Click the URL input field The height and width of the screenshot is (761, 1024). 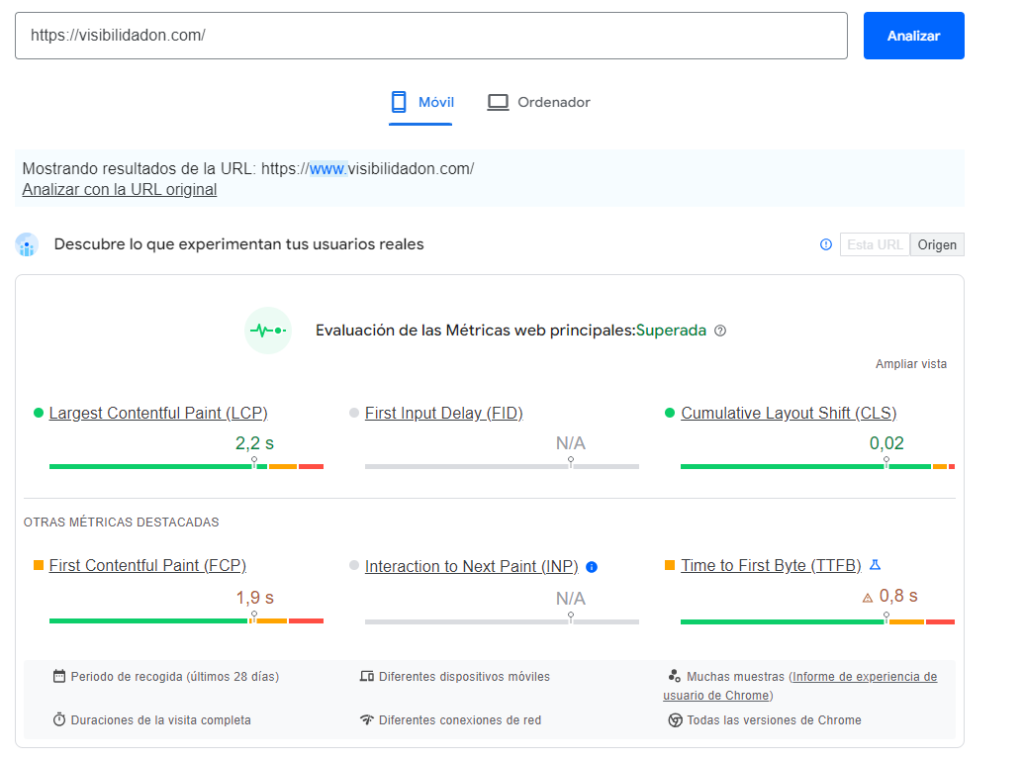point(430,36)
